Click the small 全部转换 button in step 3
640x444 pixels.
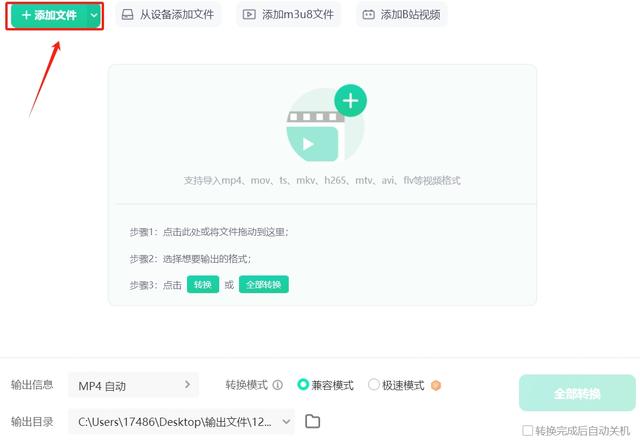(264, 284)
